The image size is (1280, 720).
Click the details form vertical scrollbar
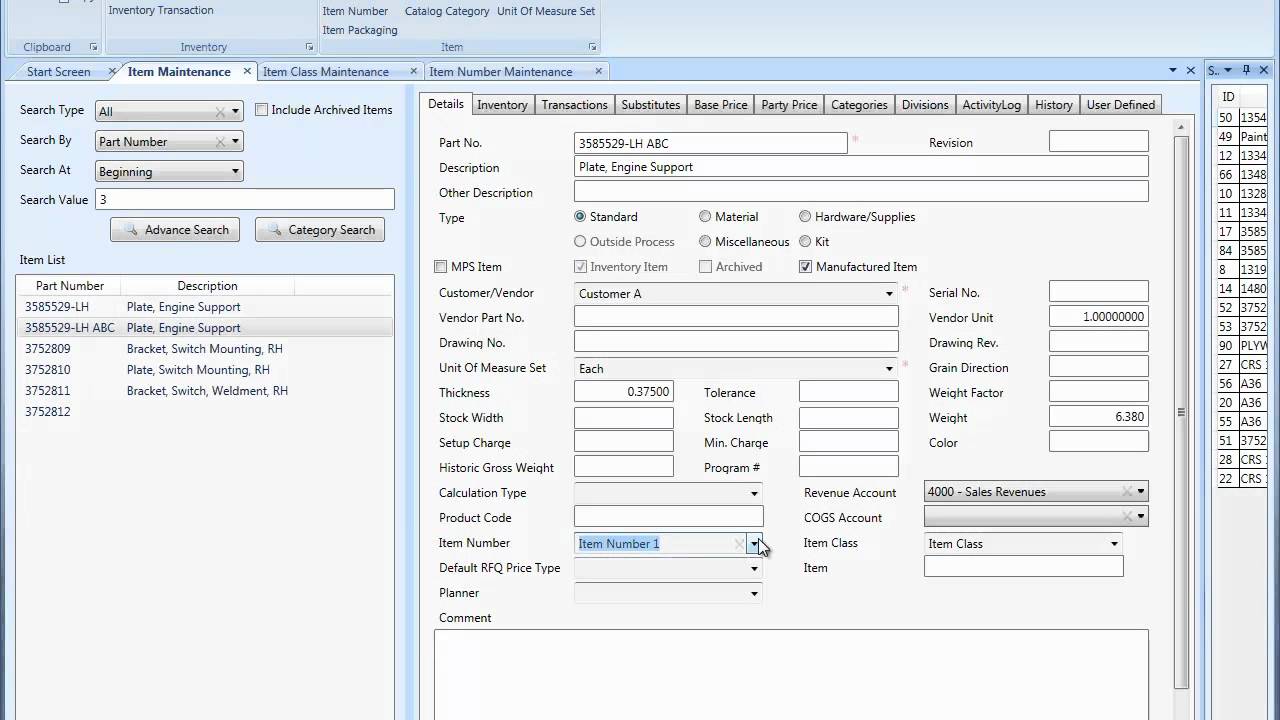click(1181, 410)
